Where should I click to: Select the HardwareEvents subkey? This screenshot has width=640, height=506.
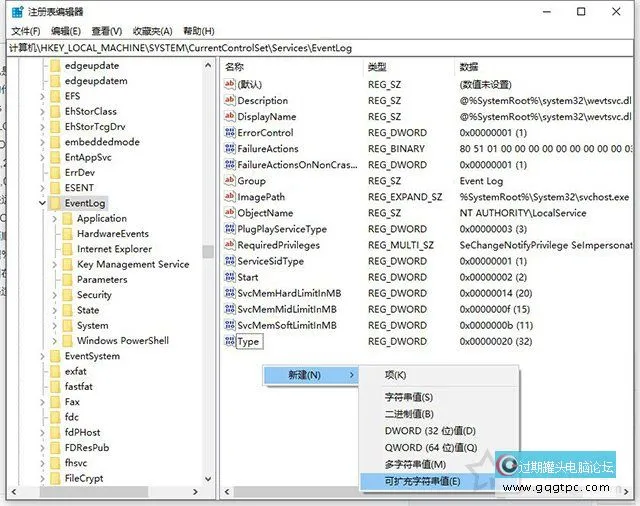pos(113,233)
